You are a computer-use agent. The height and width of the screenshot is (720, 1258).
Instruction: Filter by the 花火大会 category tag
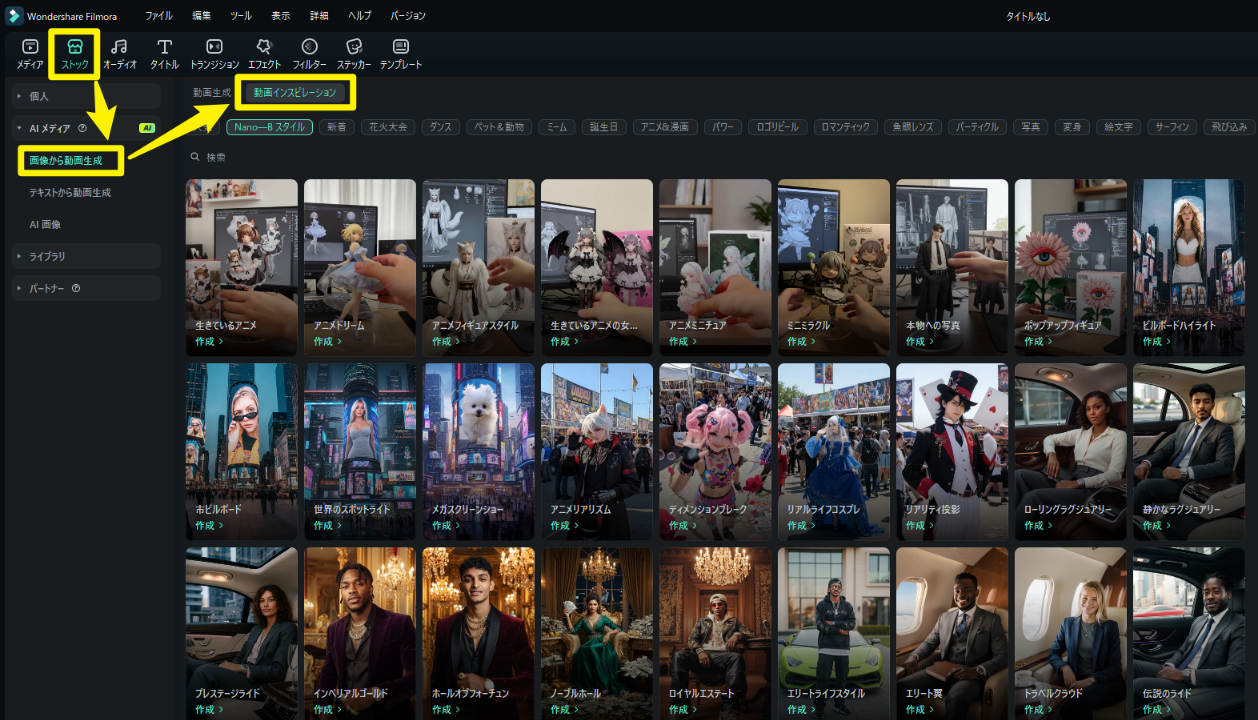tap(388, 127)
